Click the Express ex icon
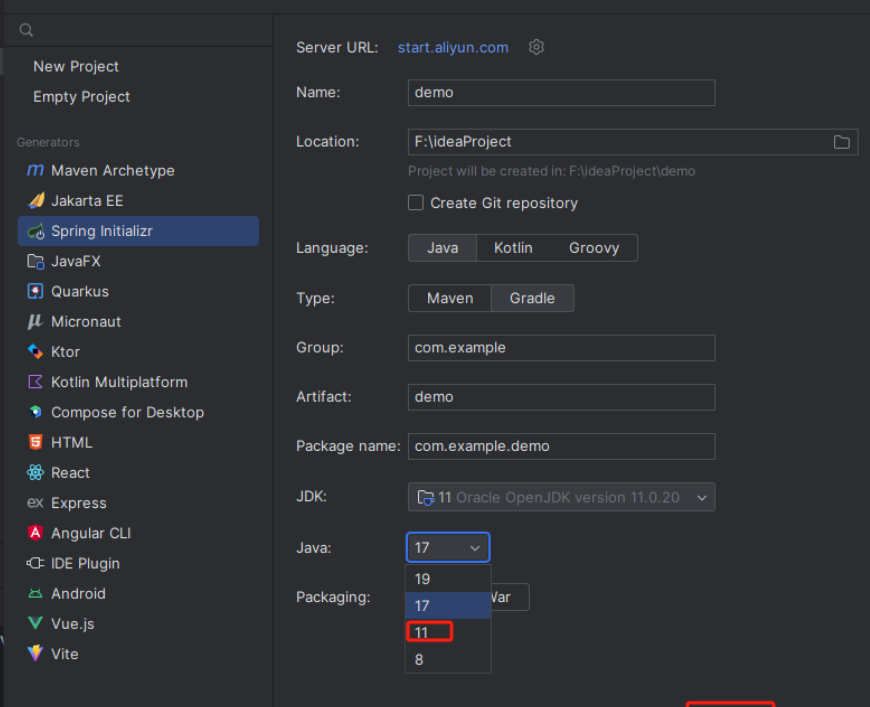This screenshot has height=707, width=870. 36,503
